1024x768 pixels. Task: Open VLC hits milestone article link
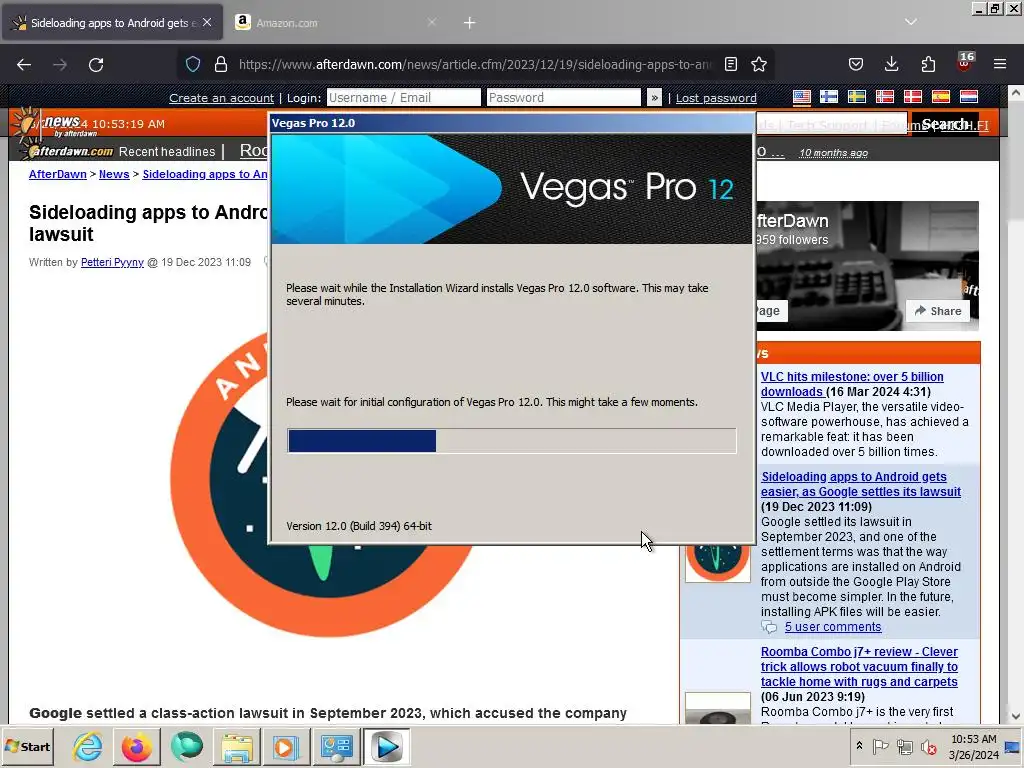point(852,384)
